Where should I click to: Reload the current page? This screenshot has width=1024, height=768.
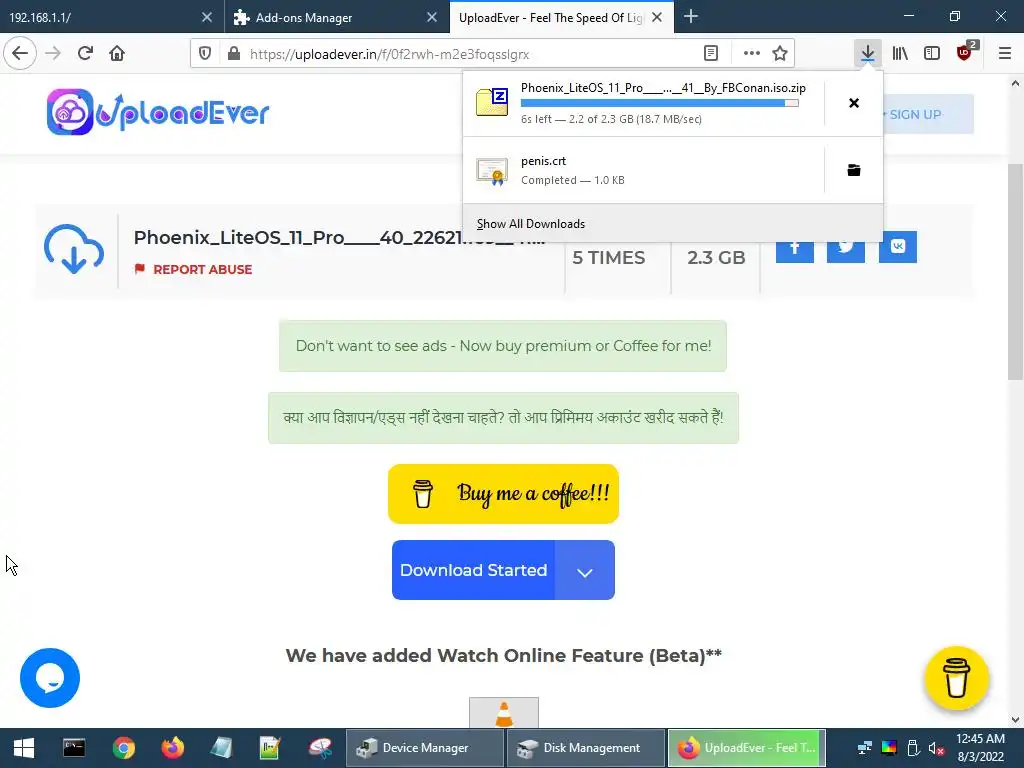[85, 54]
